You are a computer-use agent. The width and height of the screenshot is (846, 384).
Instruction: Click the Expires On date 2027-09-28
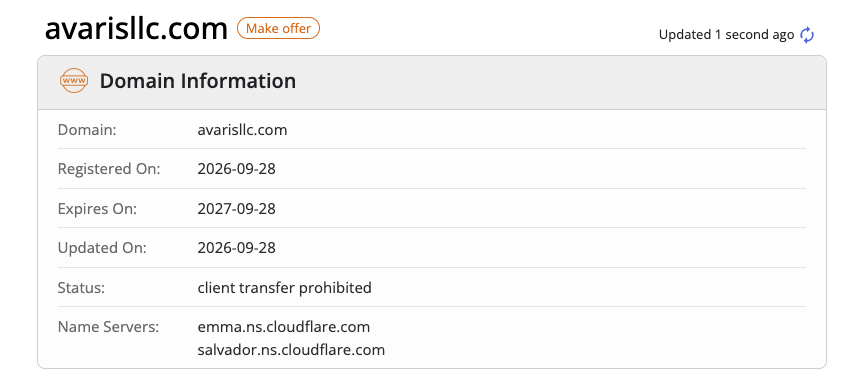tap(236, 209)
